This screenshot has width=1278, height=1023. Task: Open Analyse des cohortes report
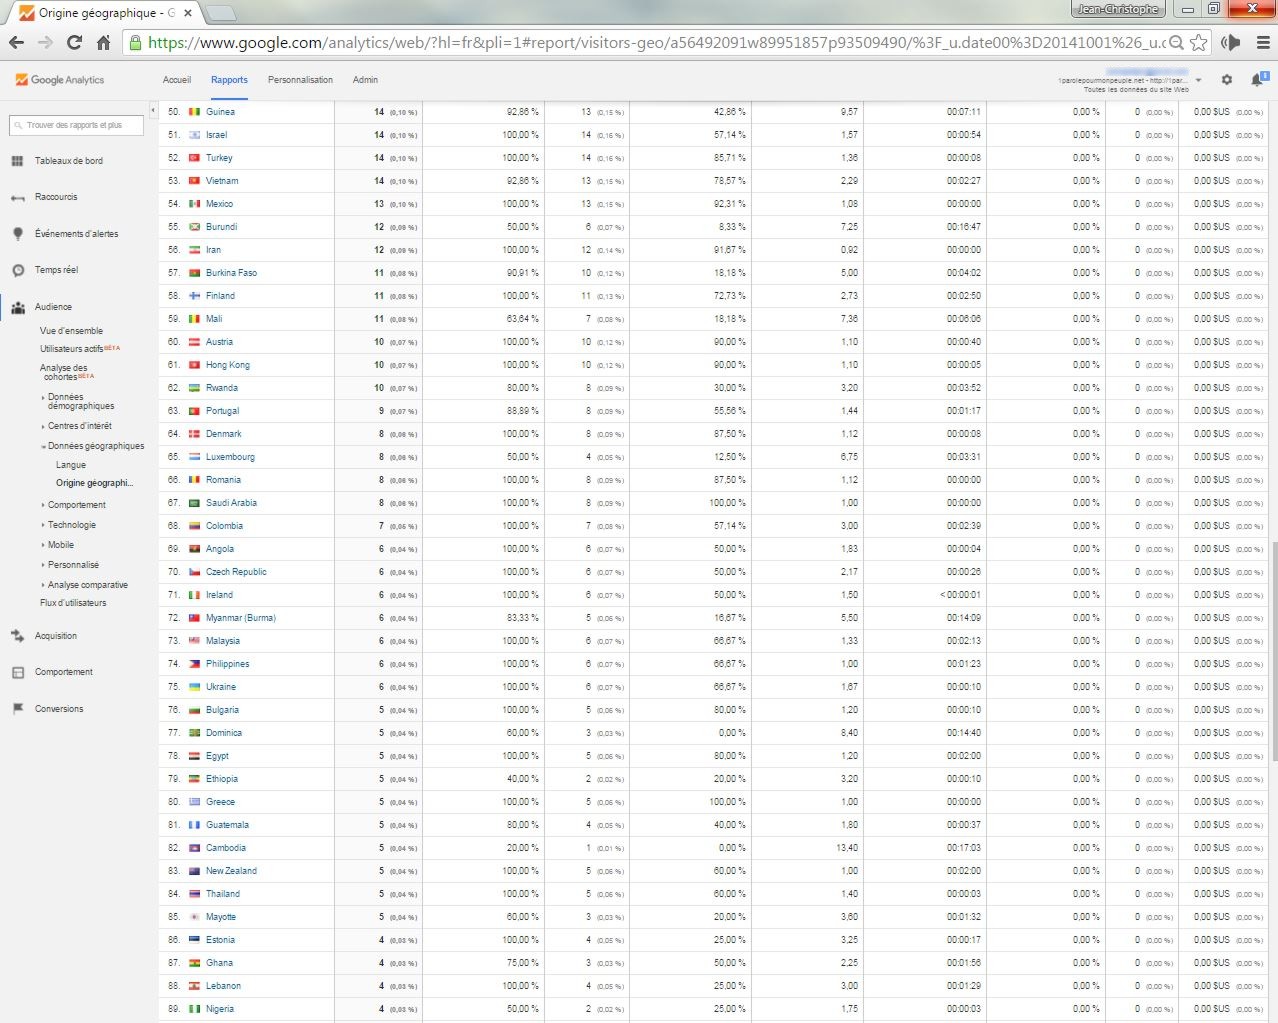(x=67, y=372)
